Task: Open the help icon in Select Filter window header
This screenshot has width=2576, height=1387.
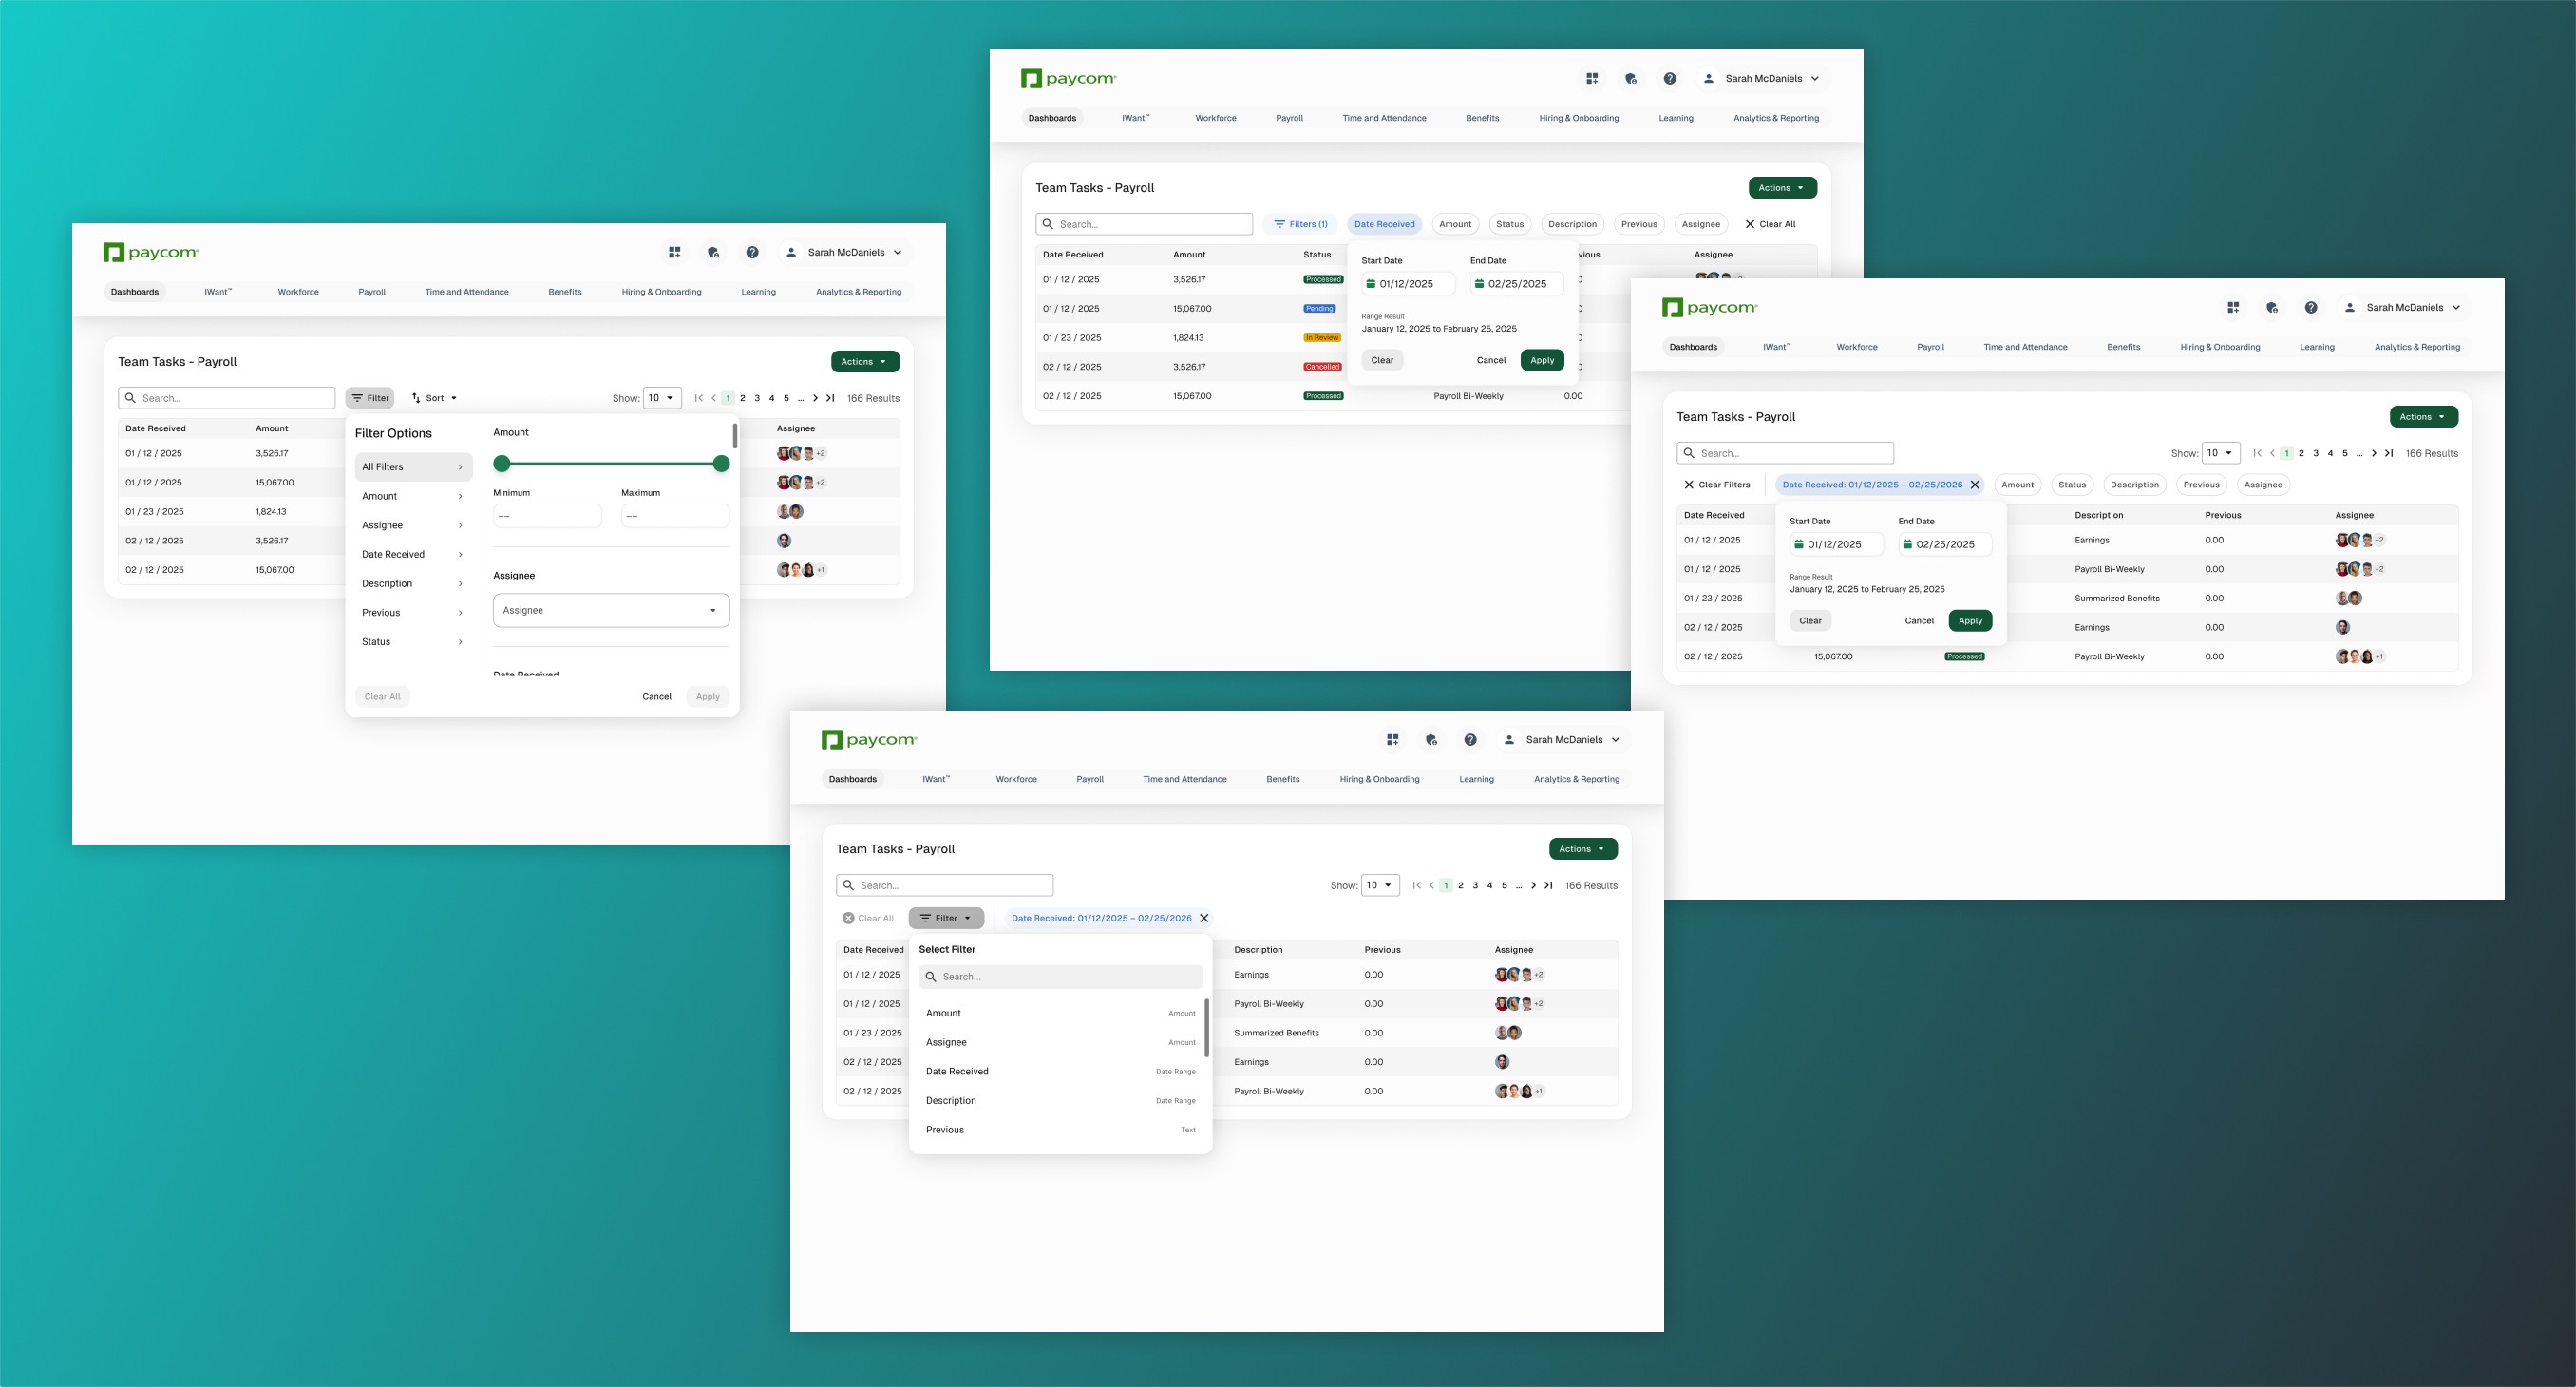Action: (x=1470, y=740)
